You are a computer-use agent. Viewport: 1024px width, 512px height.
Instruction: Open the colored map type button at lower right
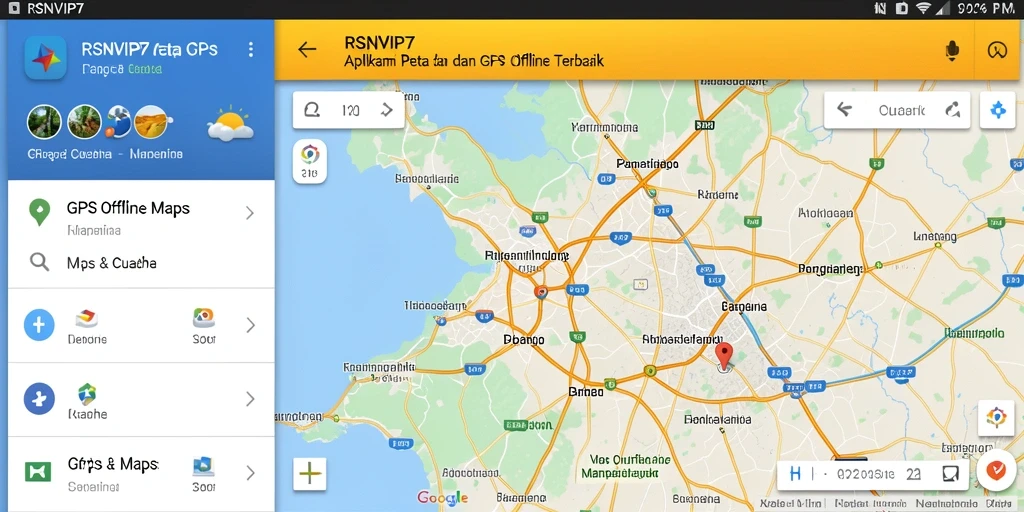[996, 418]
